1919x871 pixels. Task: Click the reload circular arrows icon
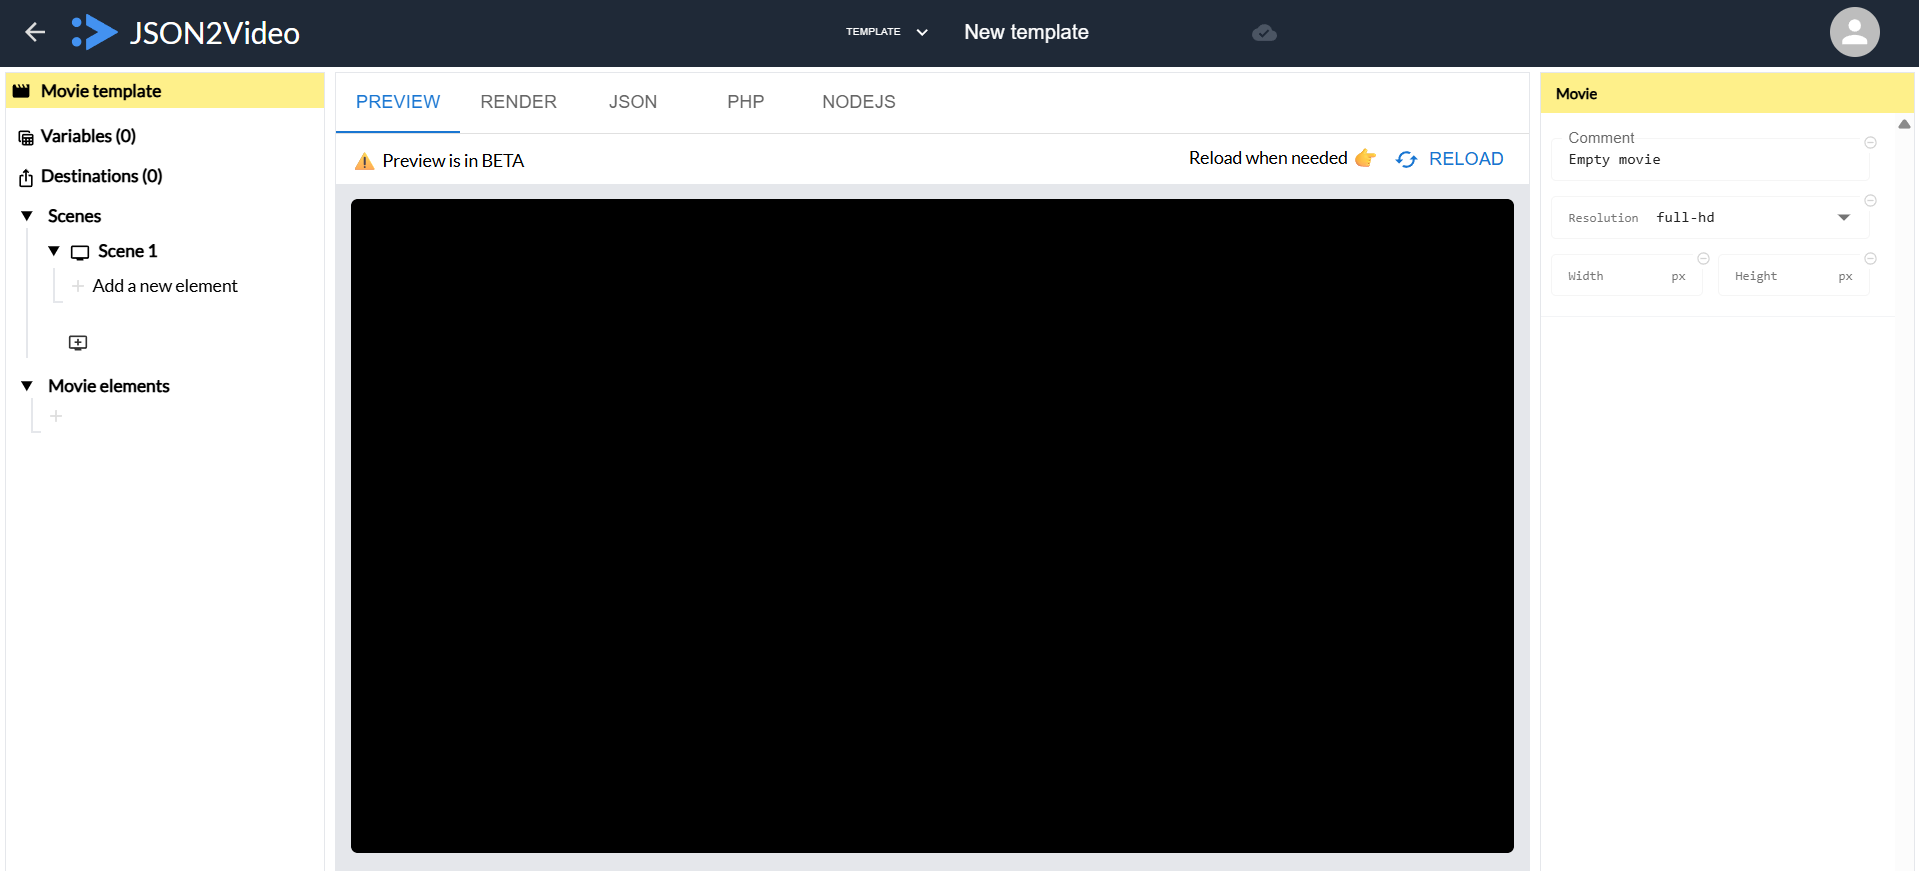point(1406,160)
